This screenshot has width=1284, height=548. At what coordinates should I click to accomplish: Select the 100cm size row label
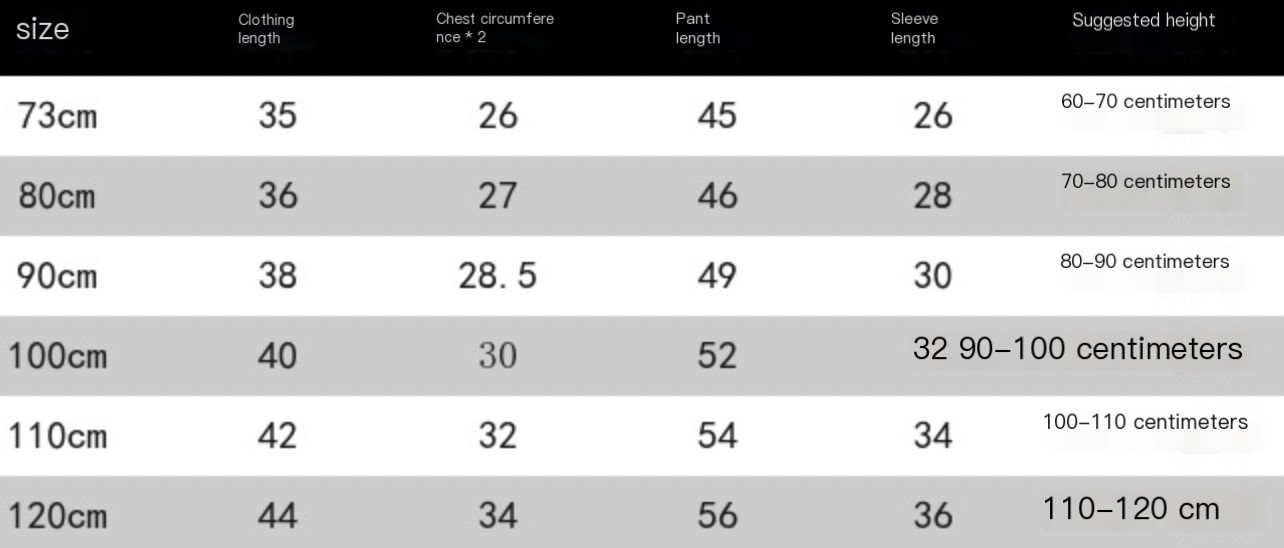coord(58,356)
